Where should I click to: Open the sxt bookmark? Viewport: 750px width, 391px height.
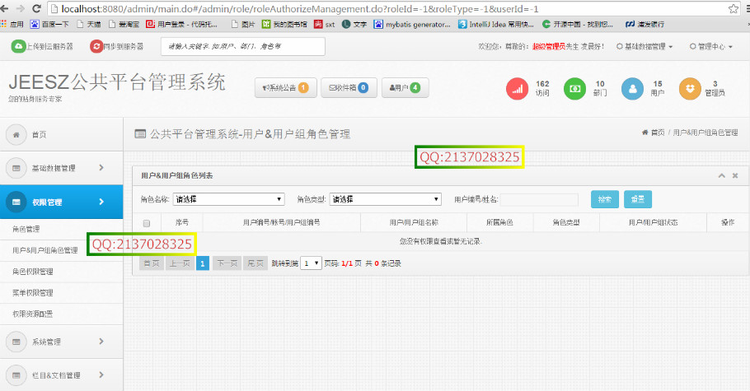(x=324, y=24)
